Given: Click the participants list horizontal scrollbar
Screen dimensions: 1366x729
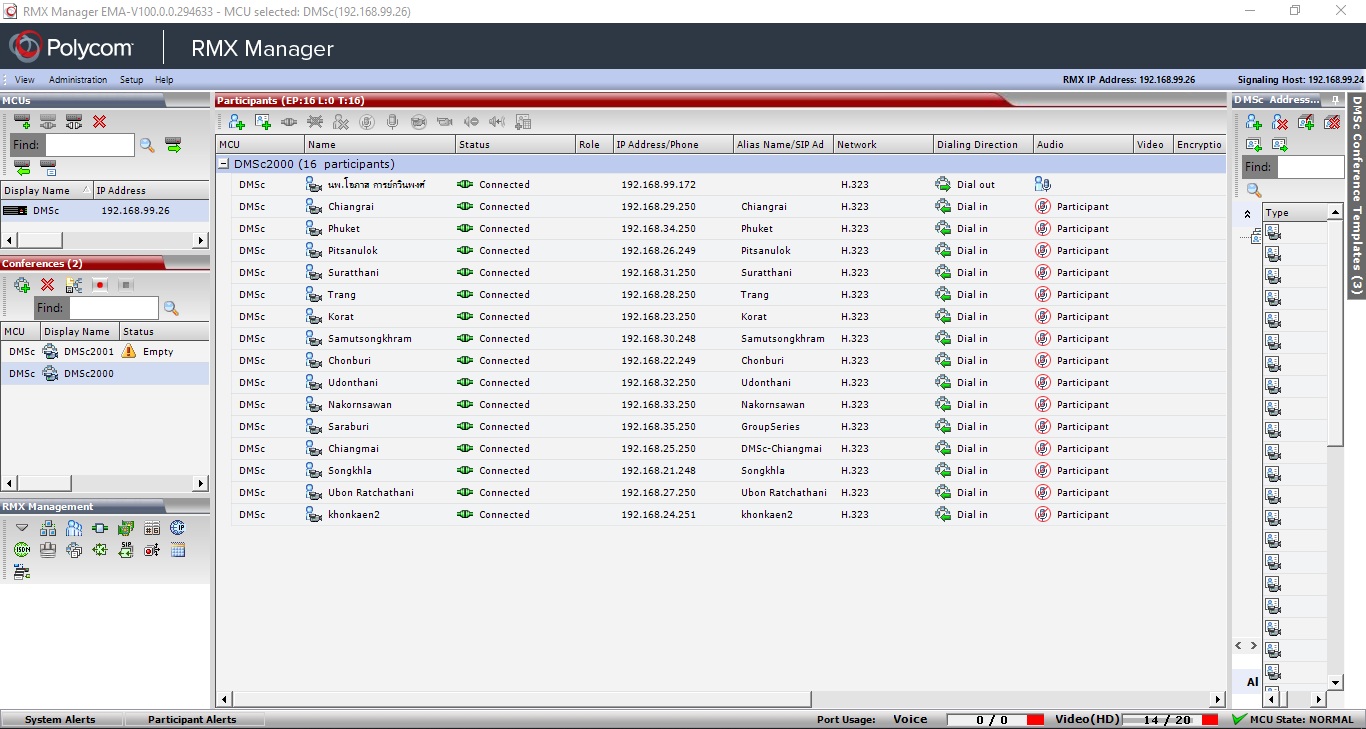Looking at the screenshot, I should [520, 699].
